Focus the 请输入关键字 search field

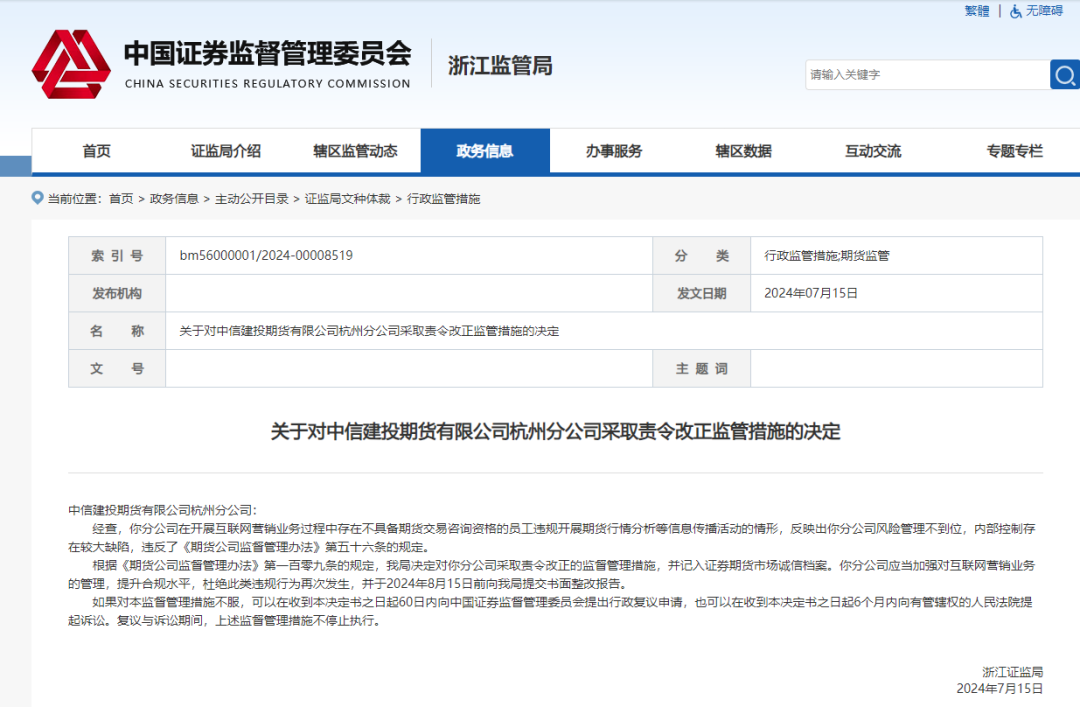pyautogui.click(x=925, y=74)
